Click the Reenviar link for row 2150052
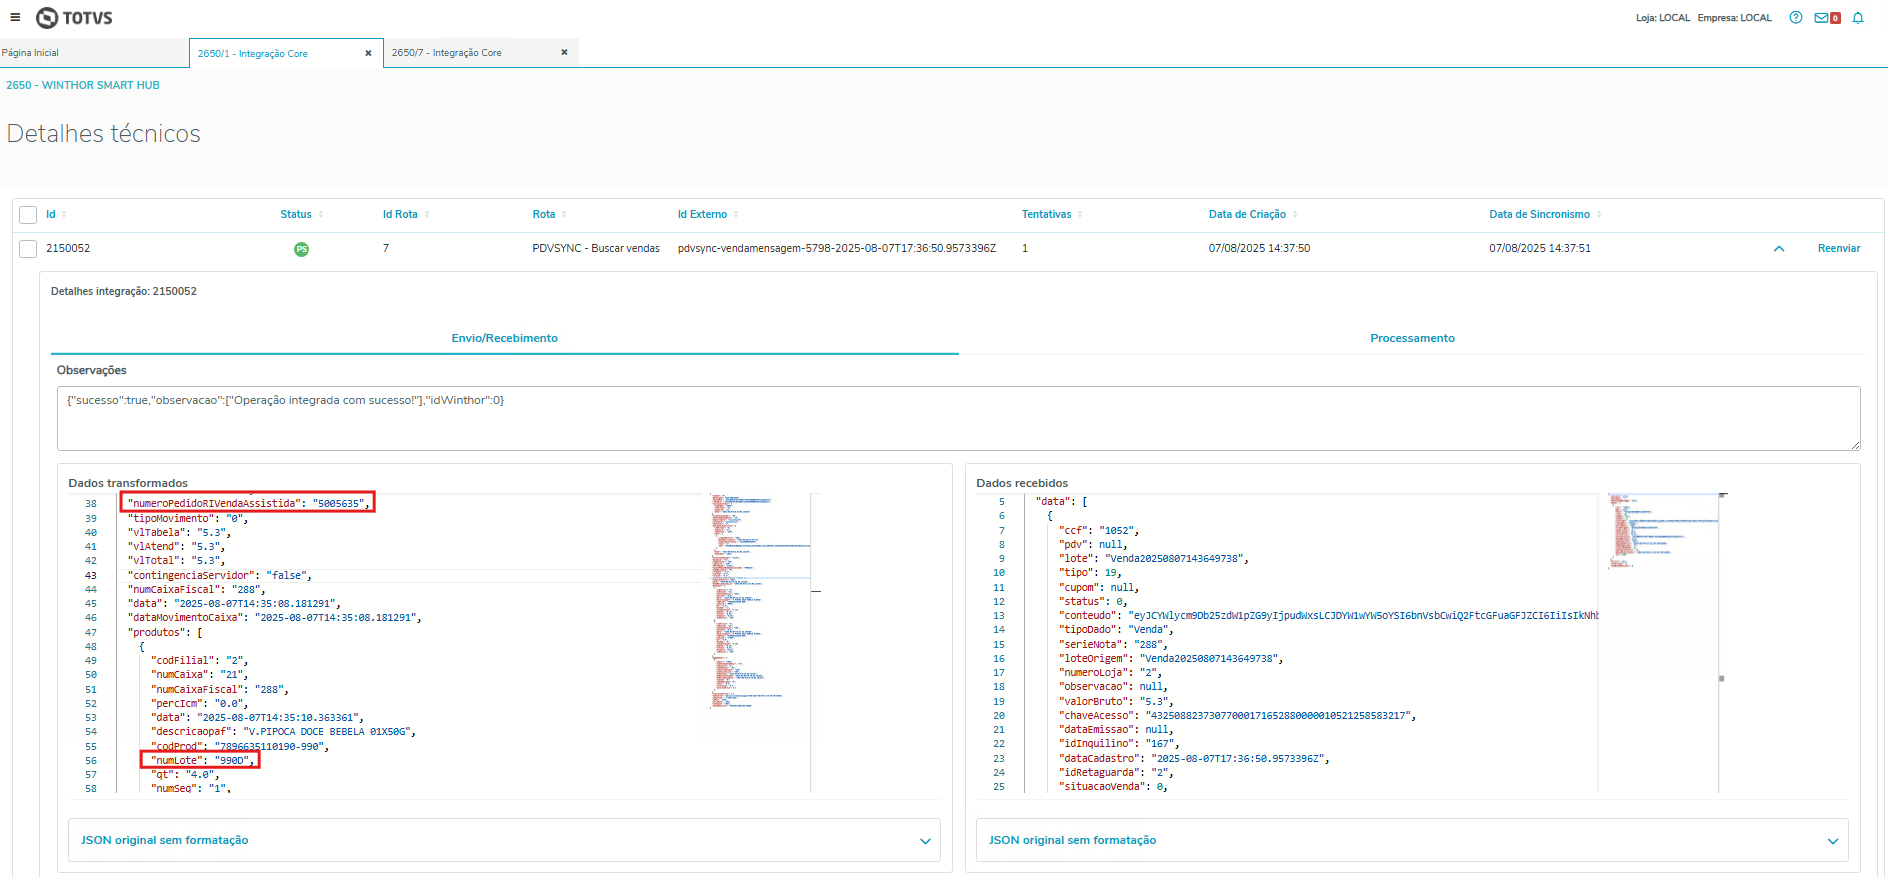The height and width of the screenshot is (877, 1888). click(1839, 249)
